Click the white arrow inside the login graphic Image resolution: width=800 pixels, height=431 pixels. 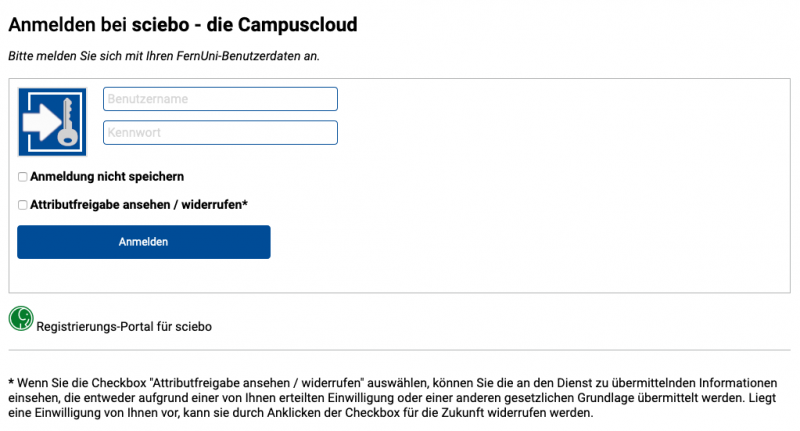pyautogui.click(x=43, y=121)
